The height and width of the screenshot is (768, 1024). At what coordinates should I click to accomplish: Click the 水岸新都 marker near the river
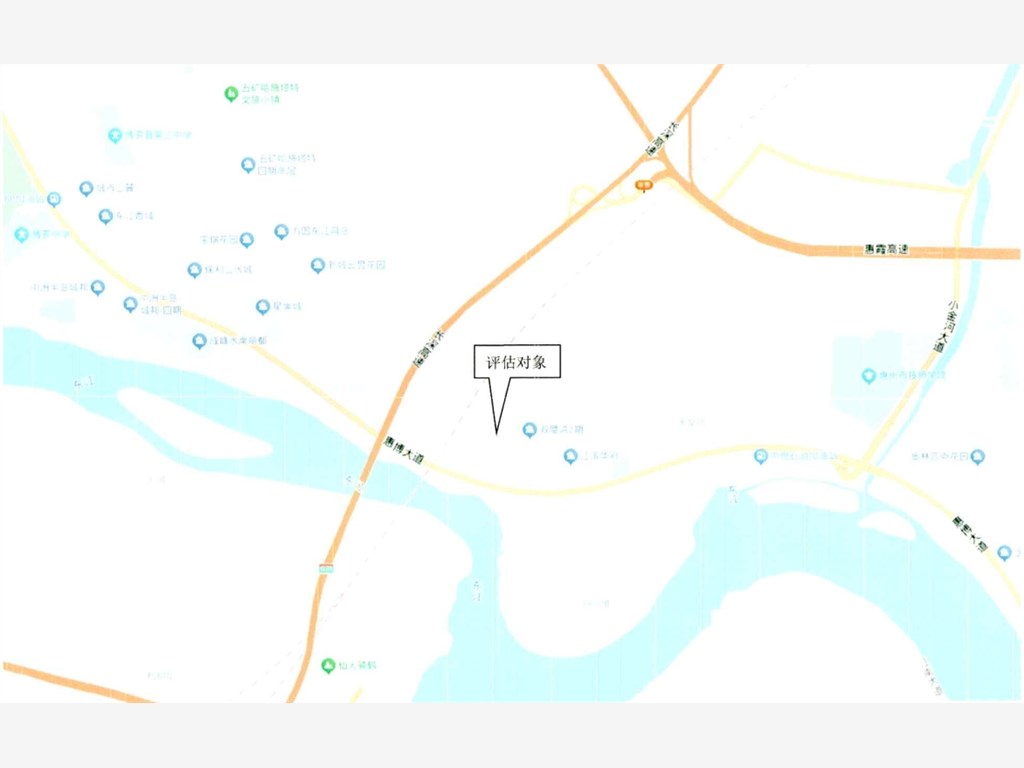pyautogui.click(x=199, y=340)
